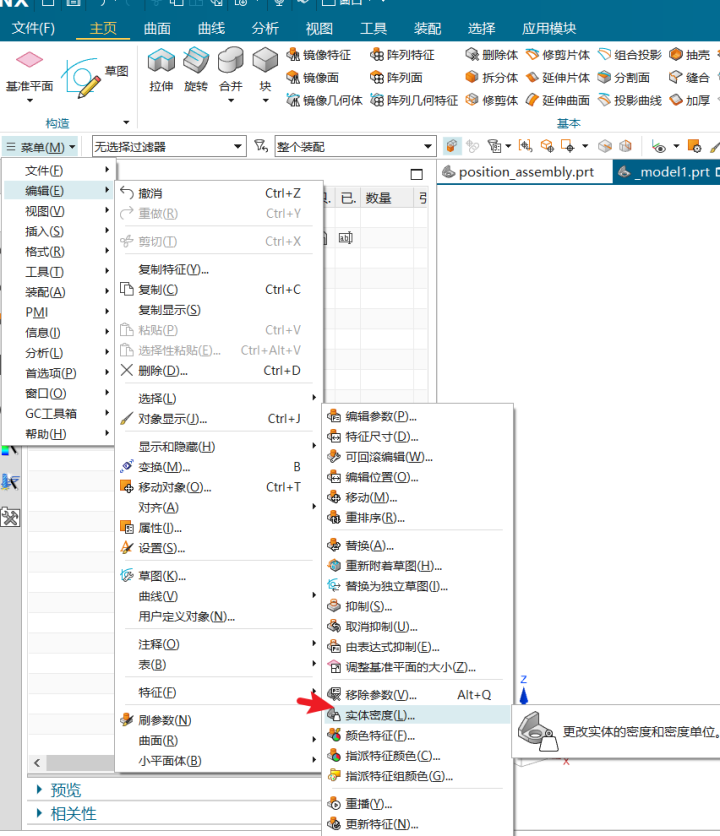720x836 pixels.
Task: Choose 撤消 undo in edit menu
Action: [x=219, y=193]
